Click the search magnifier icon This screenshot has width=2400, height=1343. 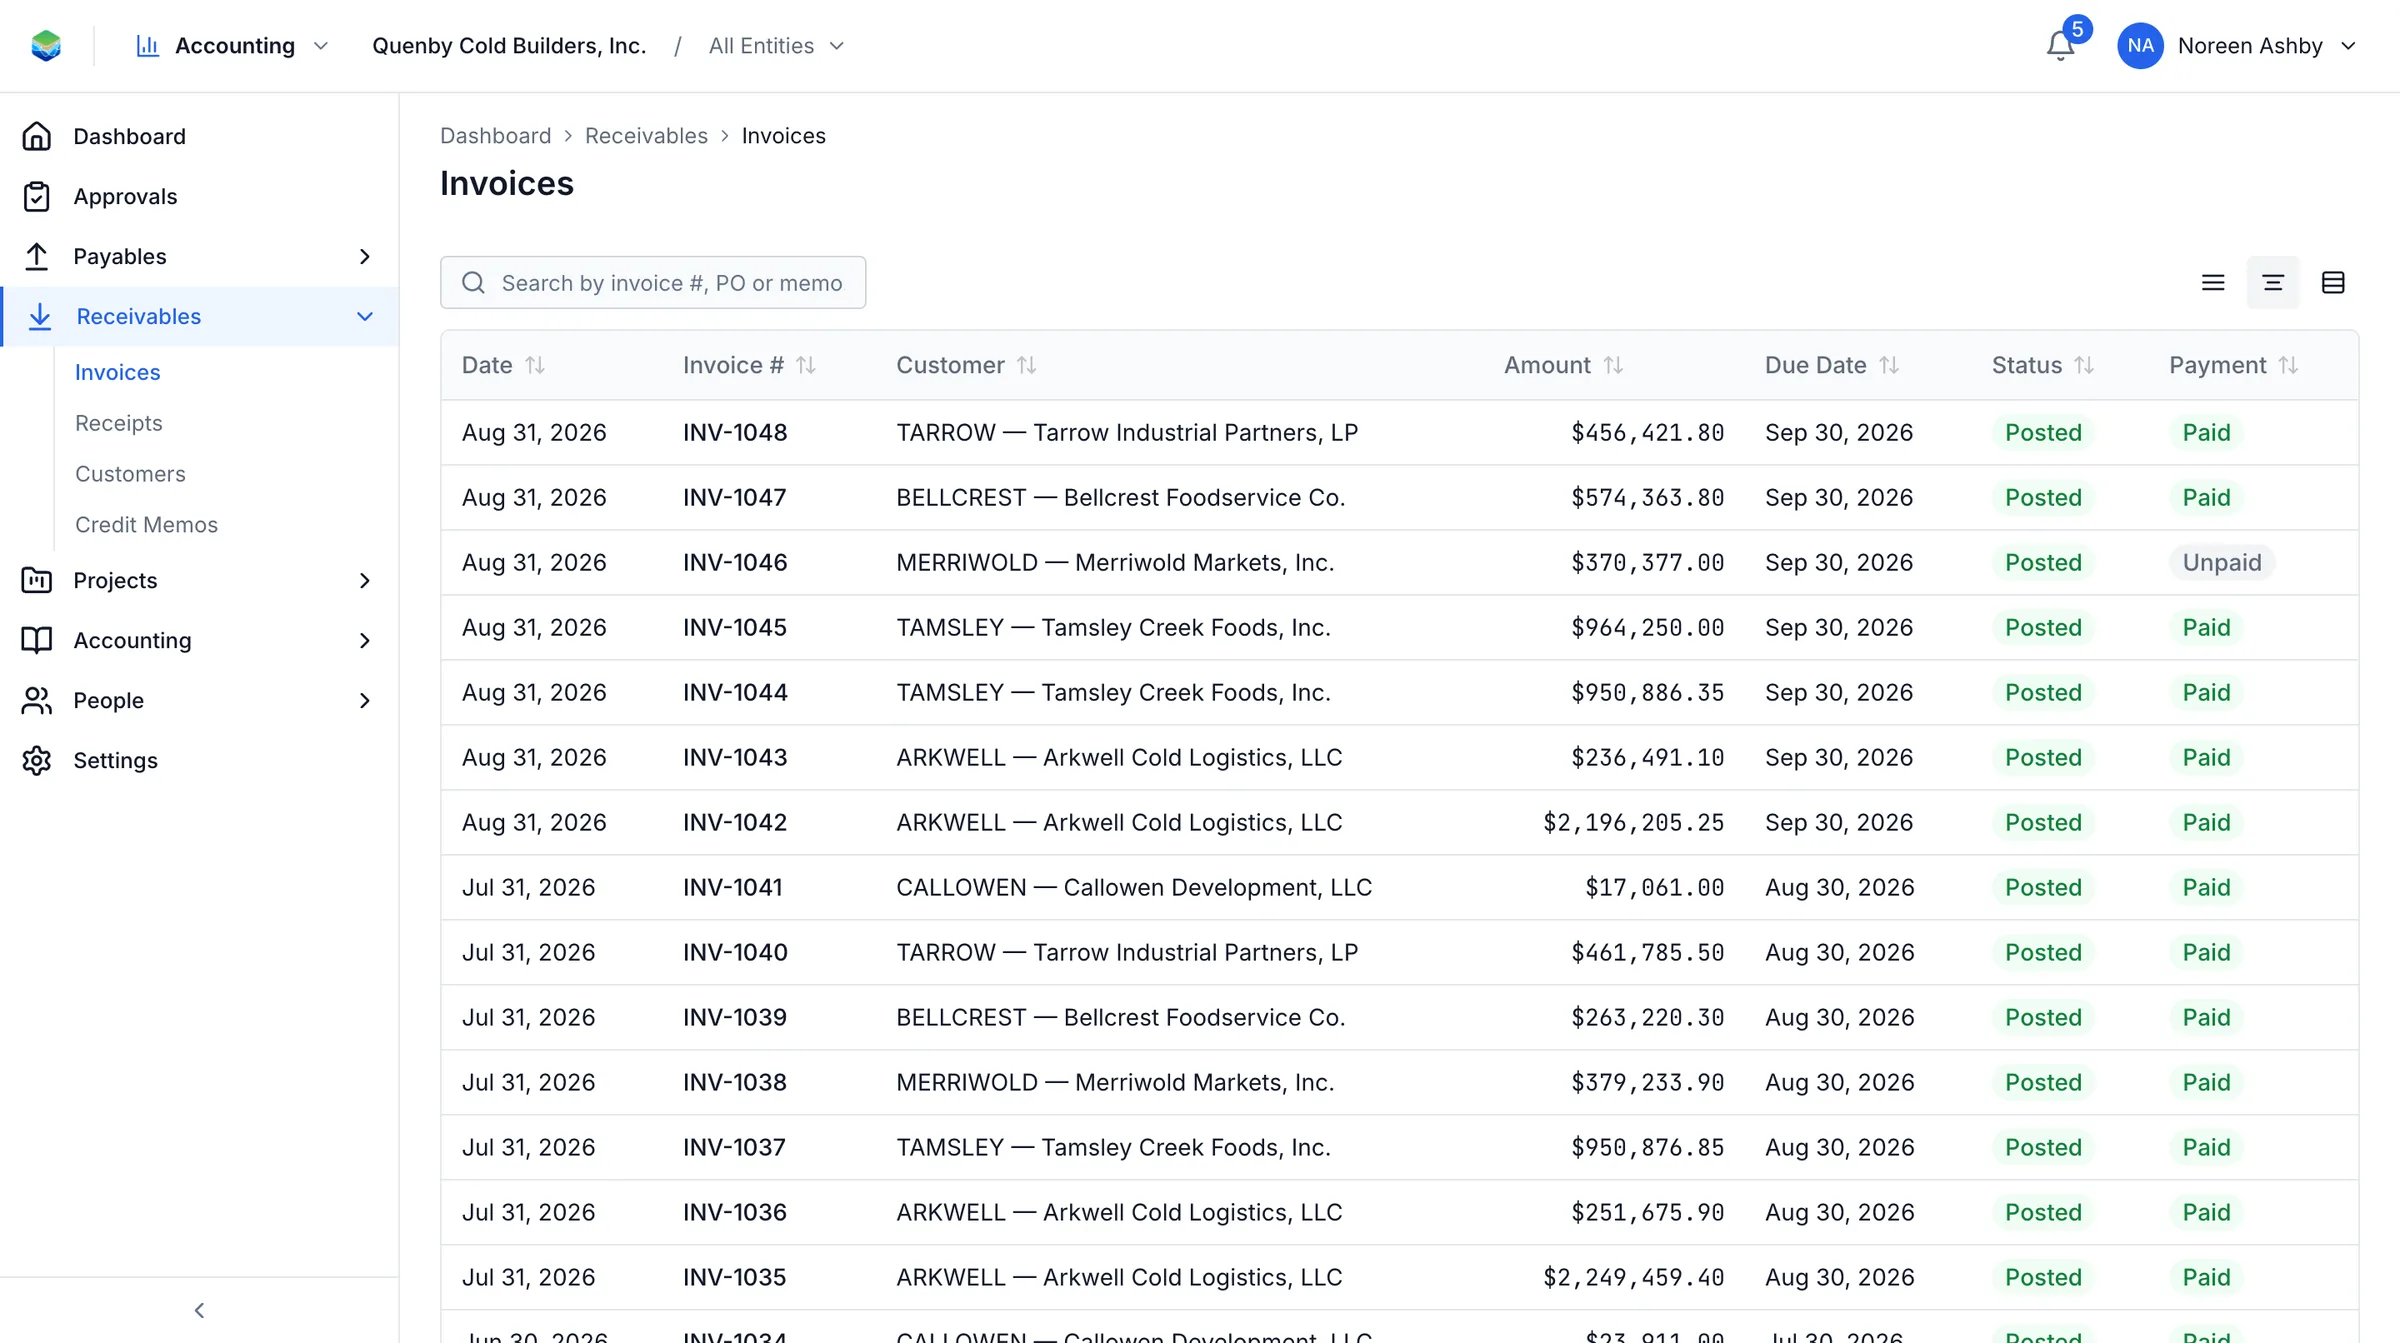coord(474,283)
